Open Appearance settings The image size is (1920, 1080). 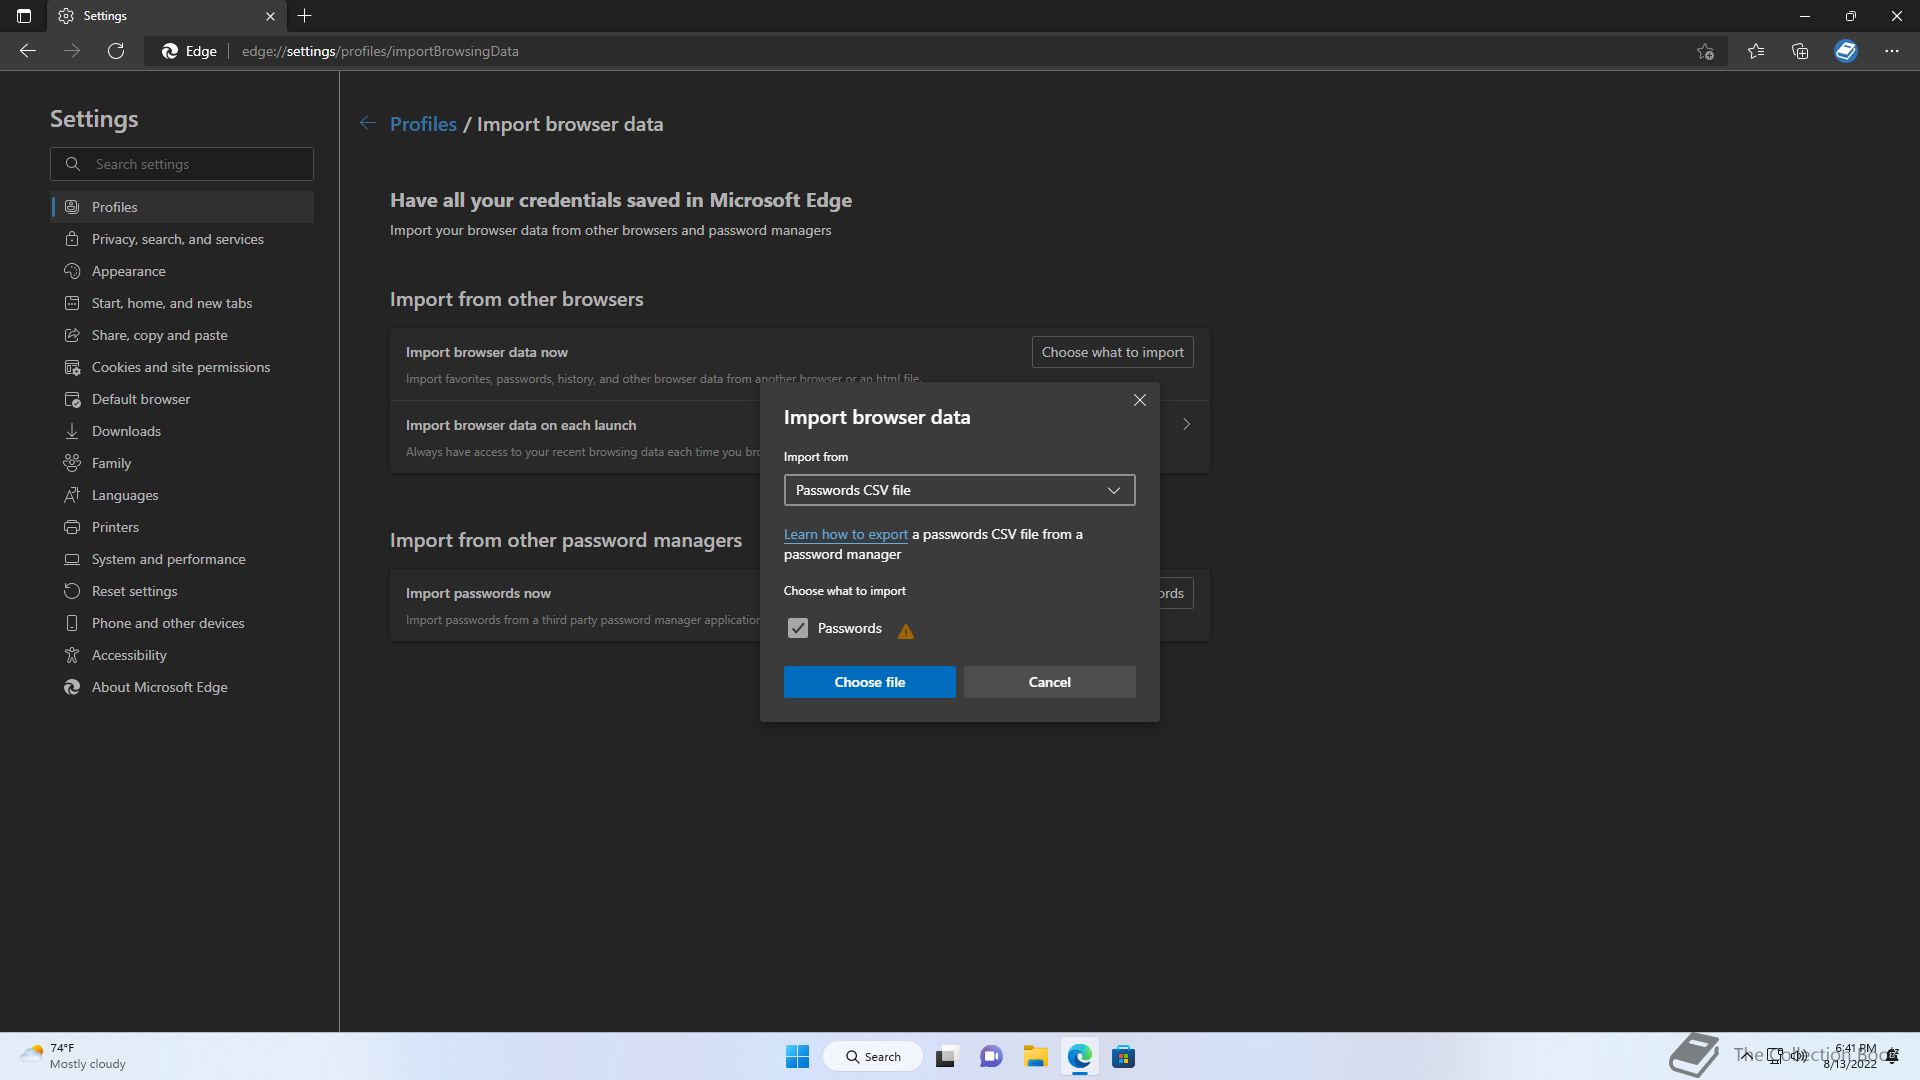182,271
